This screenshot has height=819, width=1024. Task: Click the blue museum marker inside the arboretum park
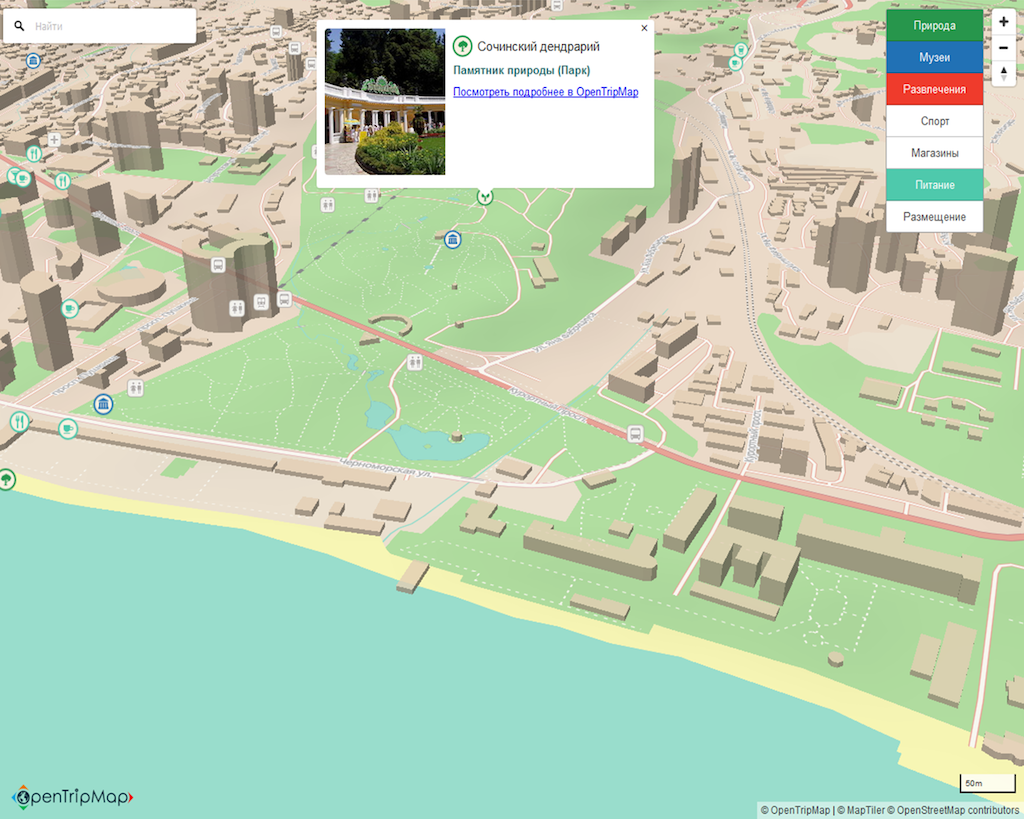click(x=453, y=239)
